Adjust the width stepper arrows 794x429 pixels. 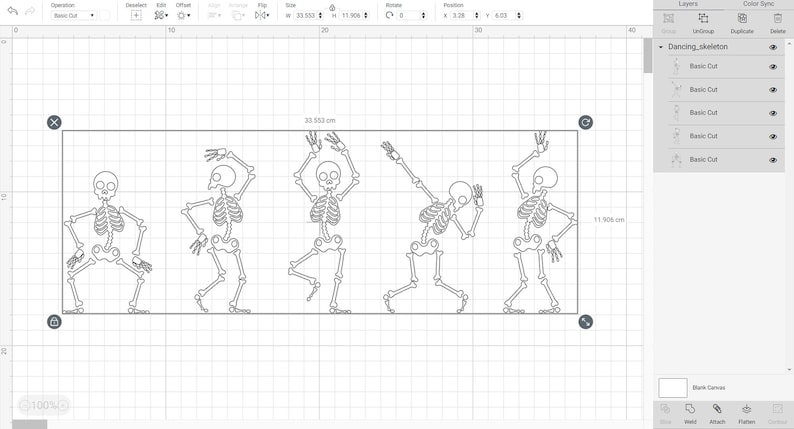[320, 15]
